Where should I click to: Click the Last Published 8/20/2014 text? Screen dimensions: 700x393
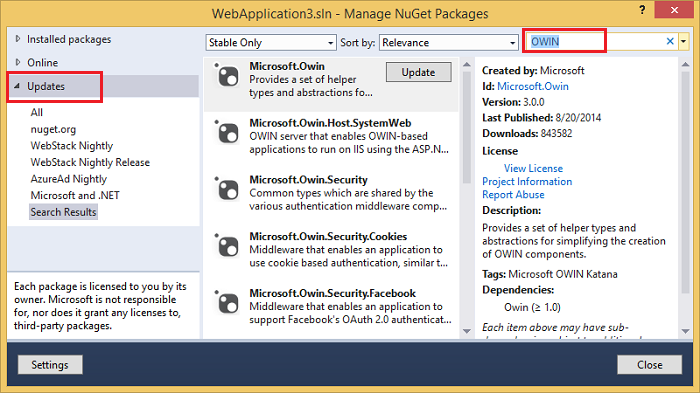[x=541, y=117]
